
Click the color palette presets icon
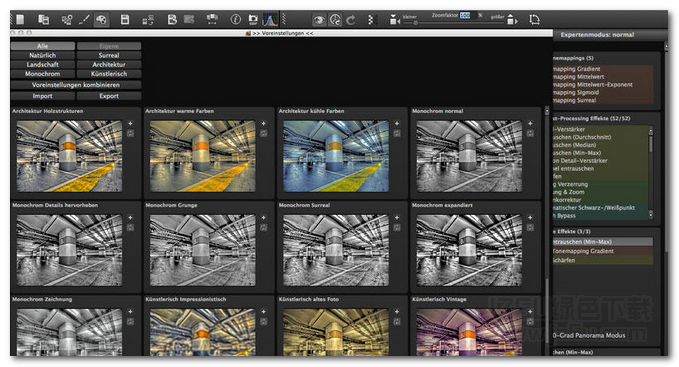[101, 19]
